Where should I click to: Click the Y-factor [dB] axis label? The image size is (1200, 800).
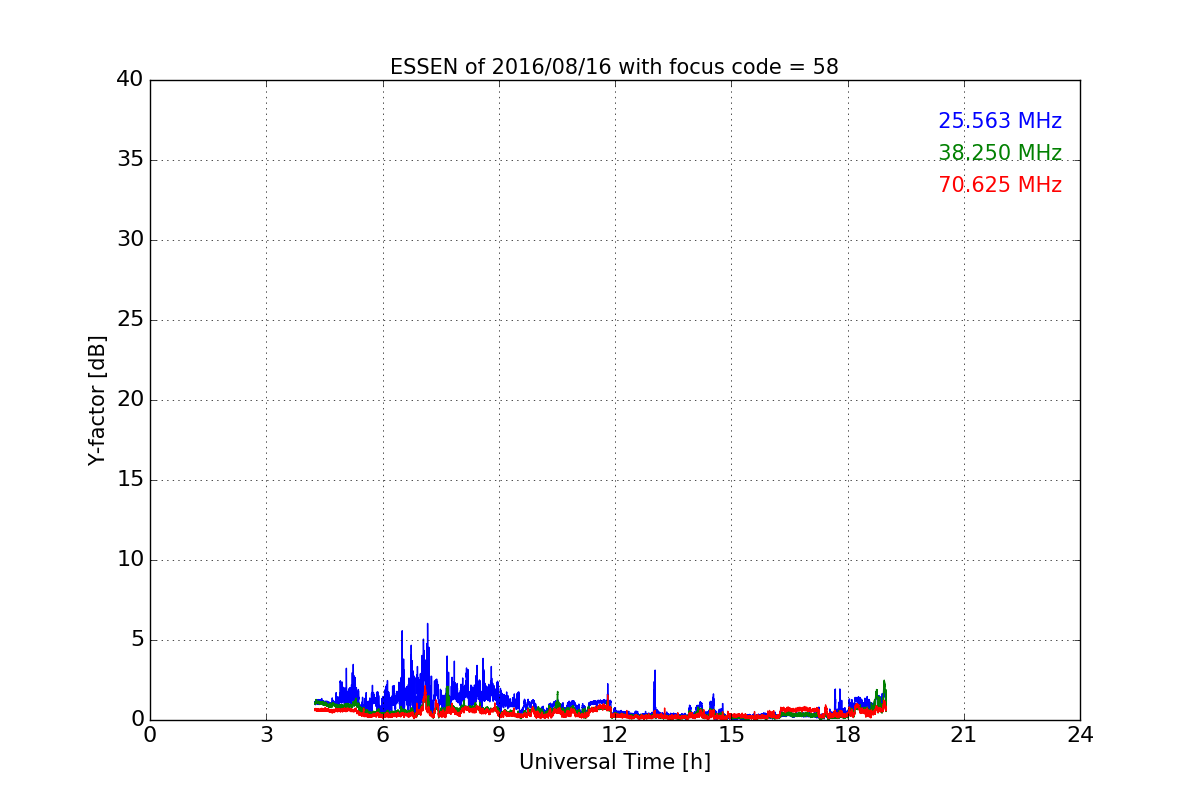97,400
